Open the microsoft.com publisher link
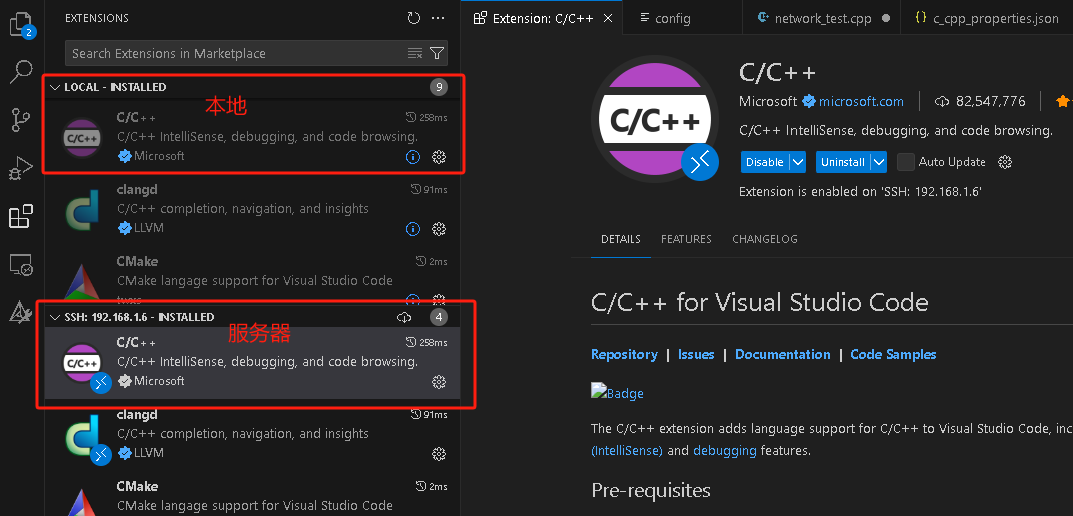1073x516 pixels. (861, 101)
